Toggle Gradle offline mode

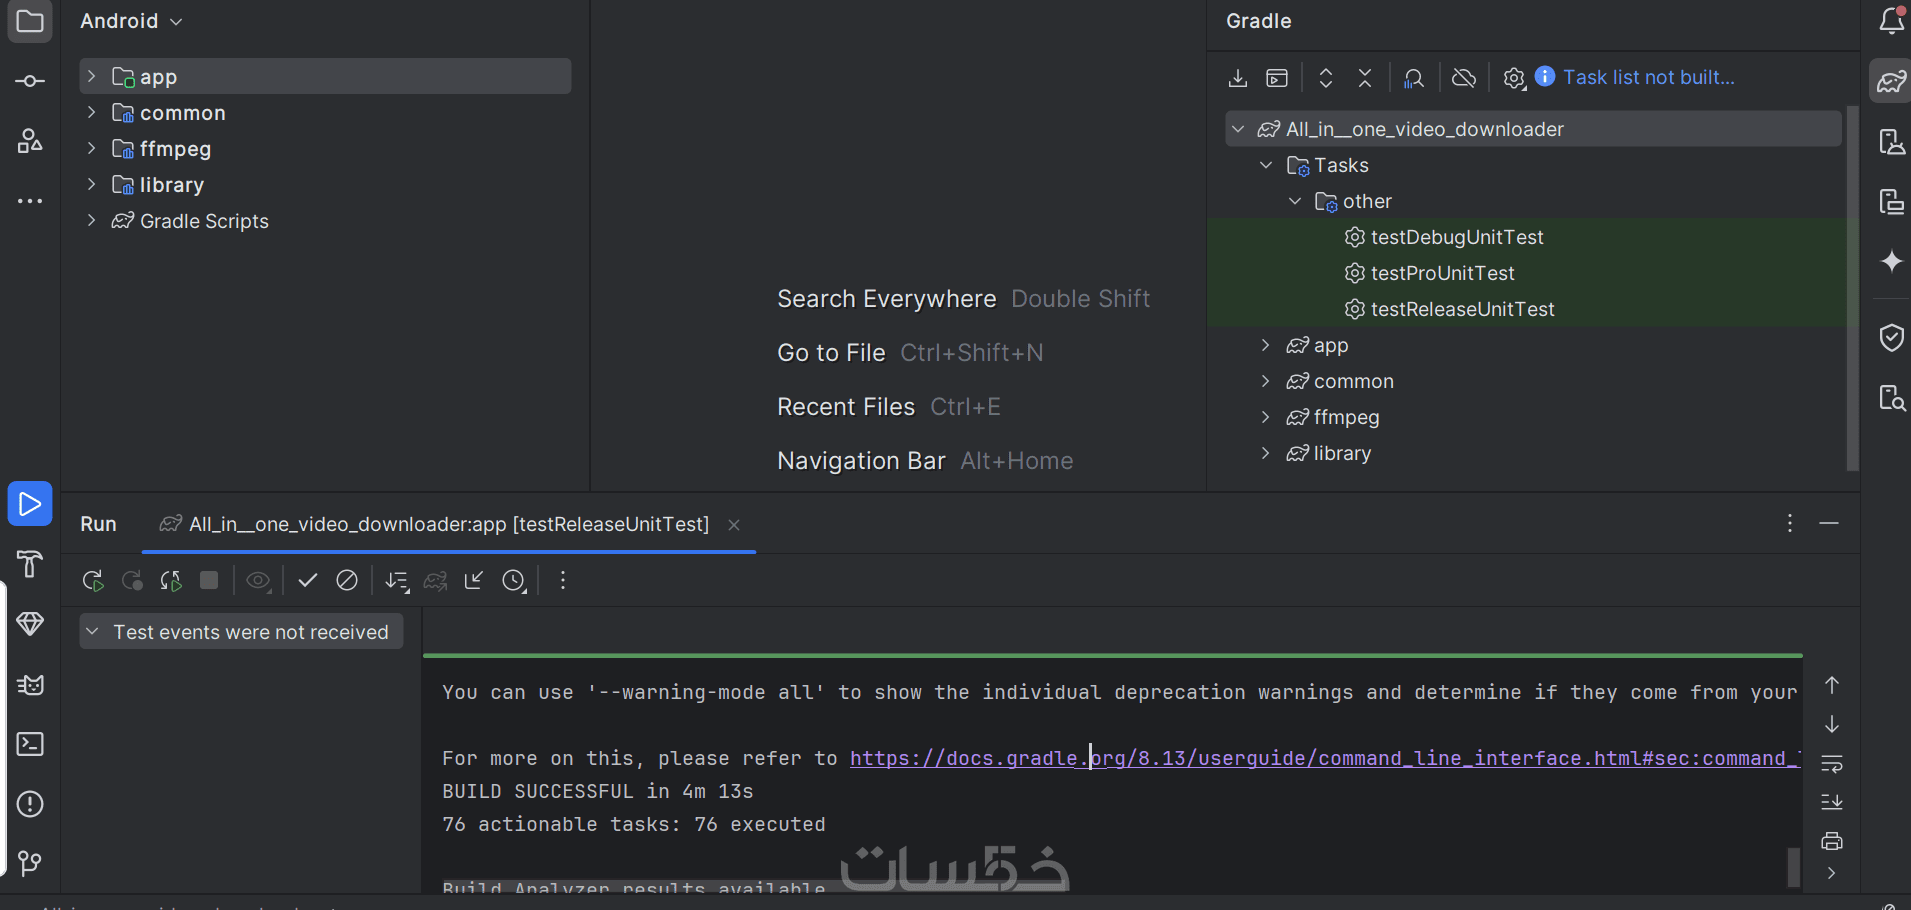1464,78
